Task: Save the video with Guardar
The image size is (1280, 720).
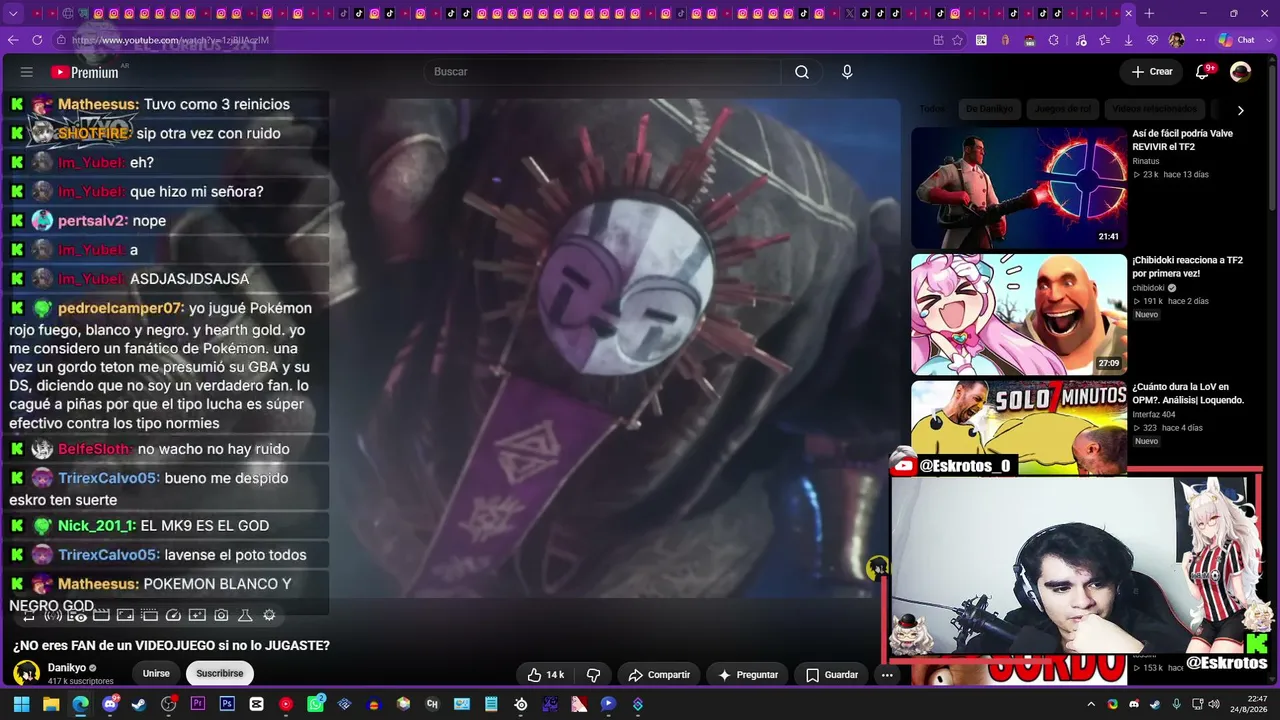Action: (x=832, y=675)
